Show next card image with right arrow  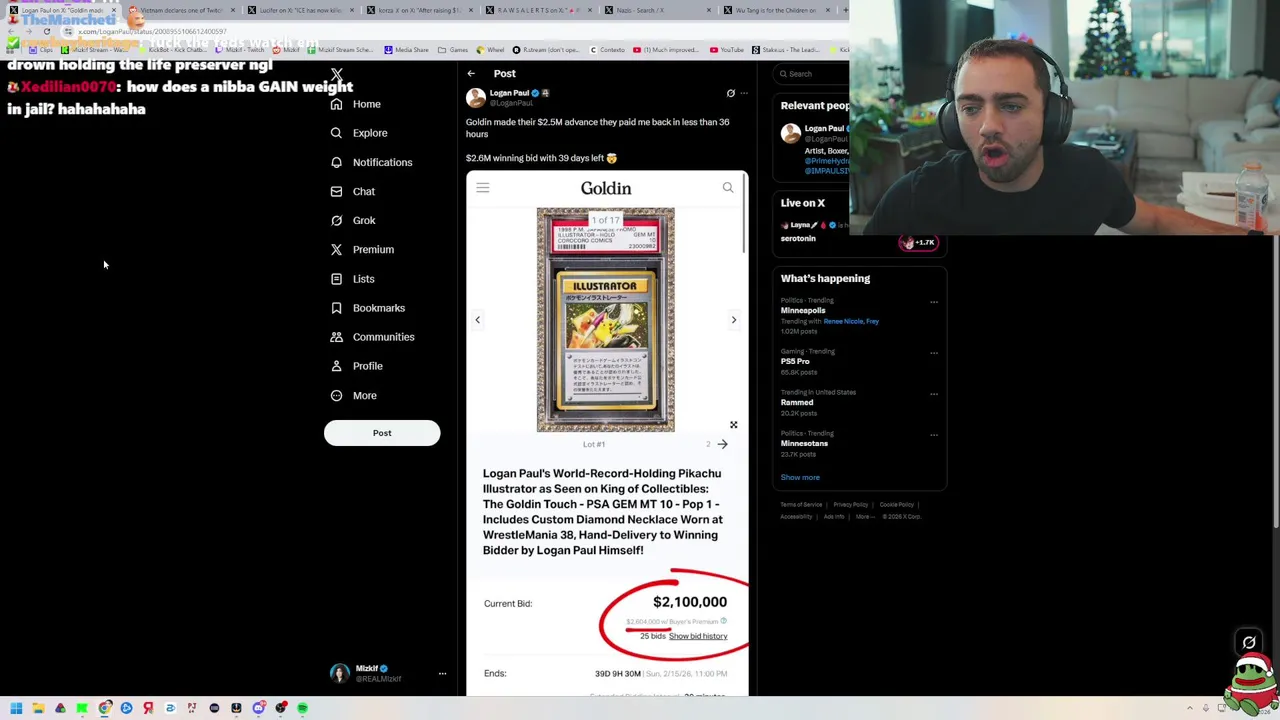click(733, 320)
